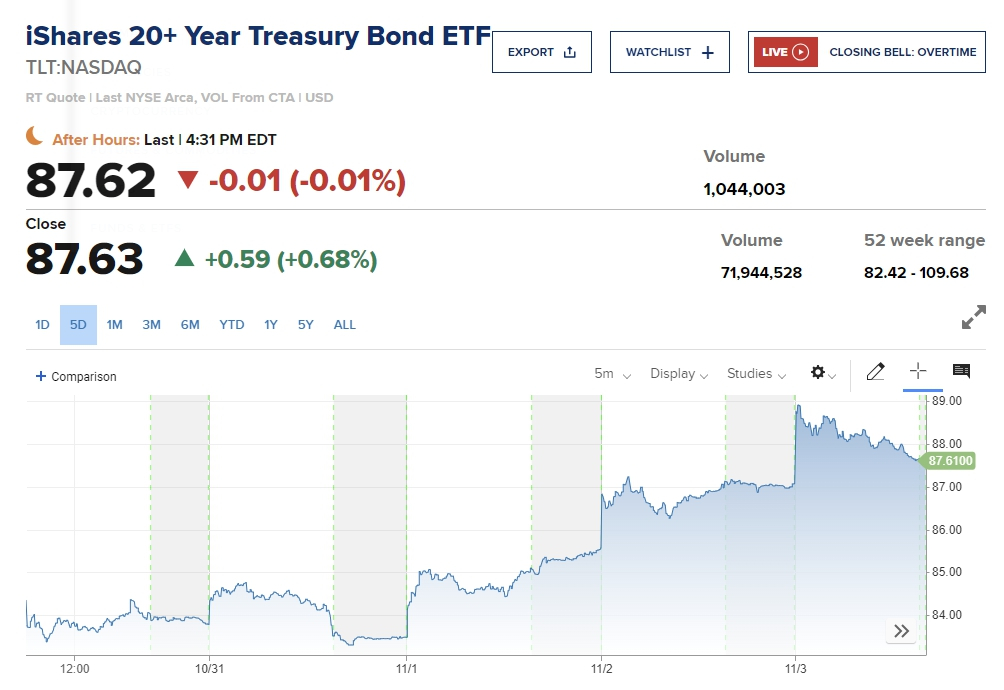Expand the chart to fullscreen
This screenshot has width=1004, height=690.
click(973, 318)
